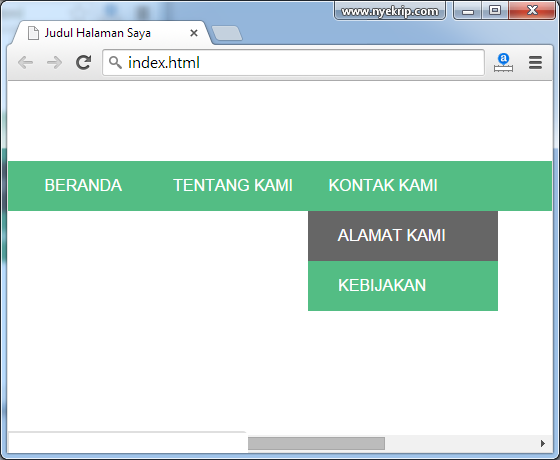Image resolution: width=560 pixels, height=460 pixels.
Task: Maximize the browser window
Action: point(495,11)
